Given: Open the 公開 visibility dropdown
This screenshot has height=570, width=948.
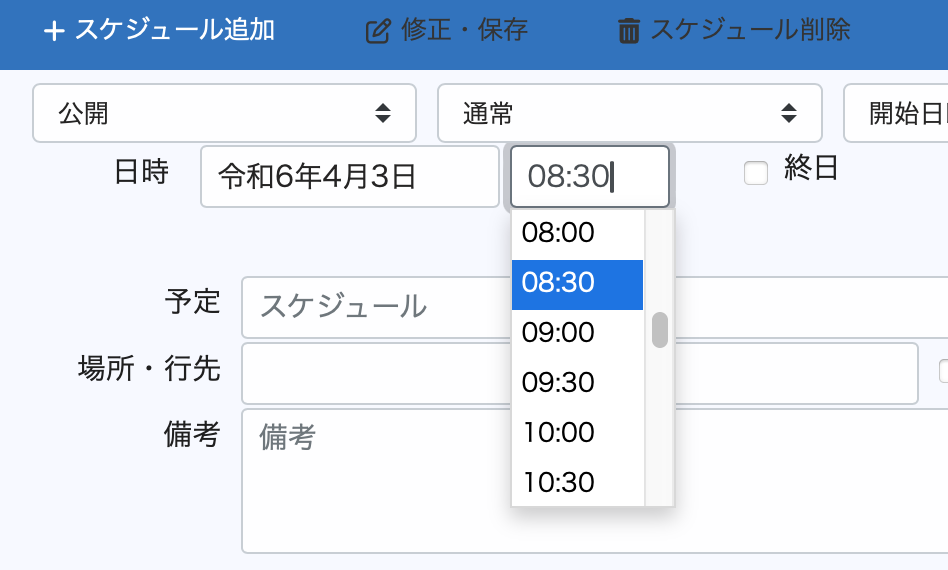Looking at the screenshot, I should tap(224, 113).
